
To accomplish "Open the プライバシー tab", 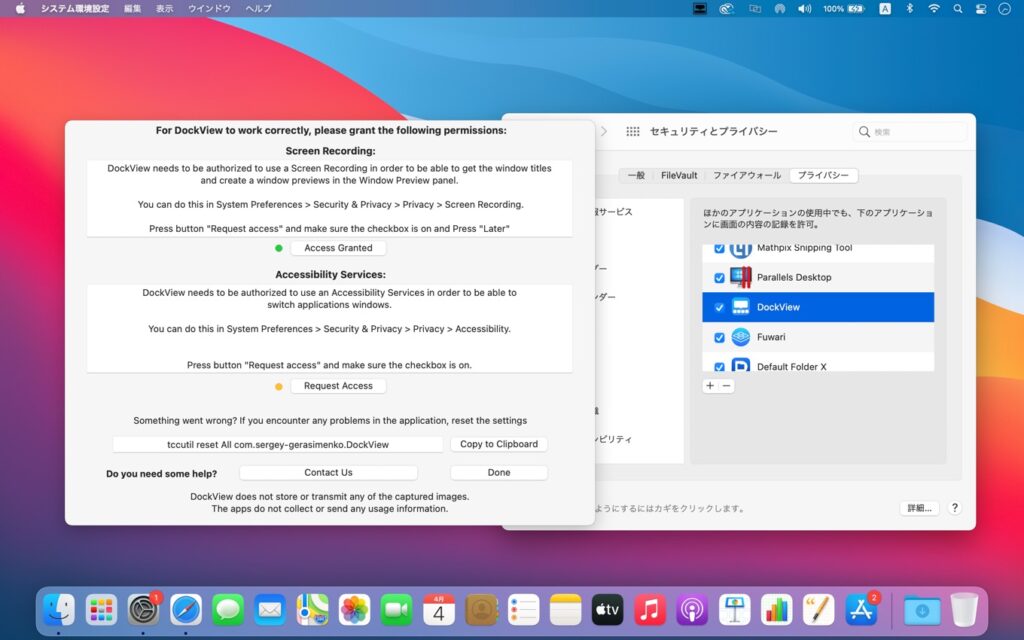I will pos(824,174).
